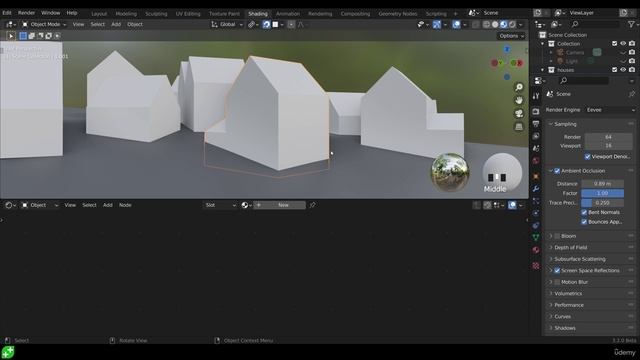Switch to the Geometry Nodes workspace tab
The width and height of the screenshot is (640, 360).
[x=398, y=13]
